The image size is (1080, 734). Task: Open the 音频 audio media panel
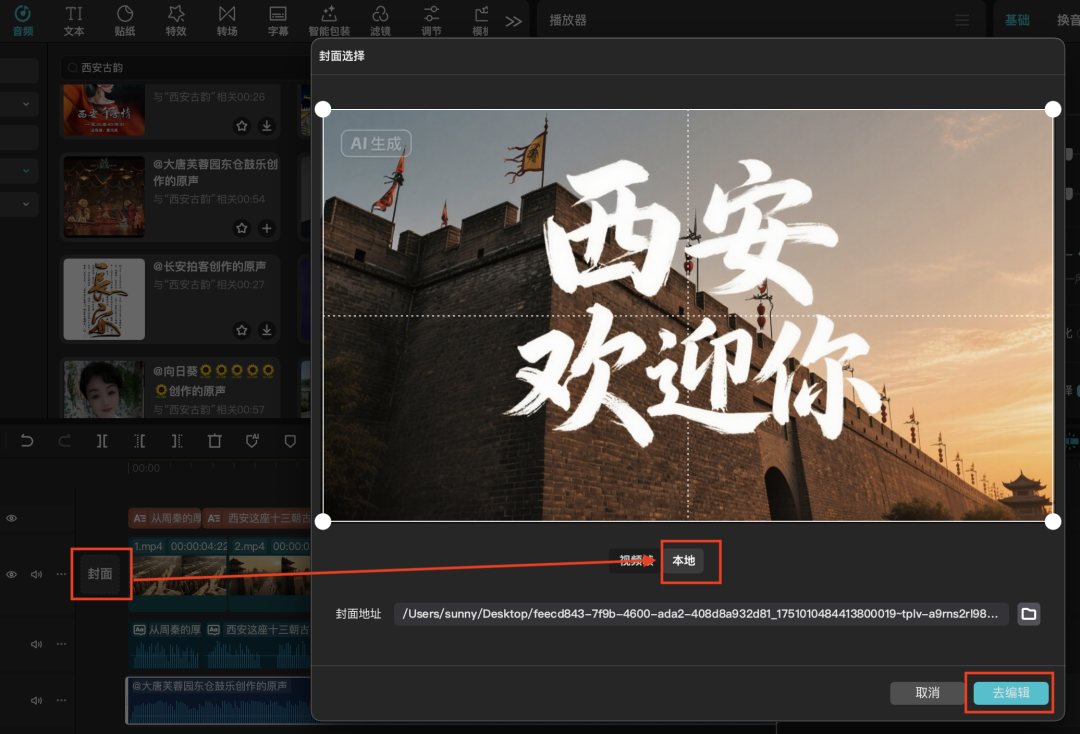click(x=22, y=20)
